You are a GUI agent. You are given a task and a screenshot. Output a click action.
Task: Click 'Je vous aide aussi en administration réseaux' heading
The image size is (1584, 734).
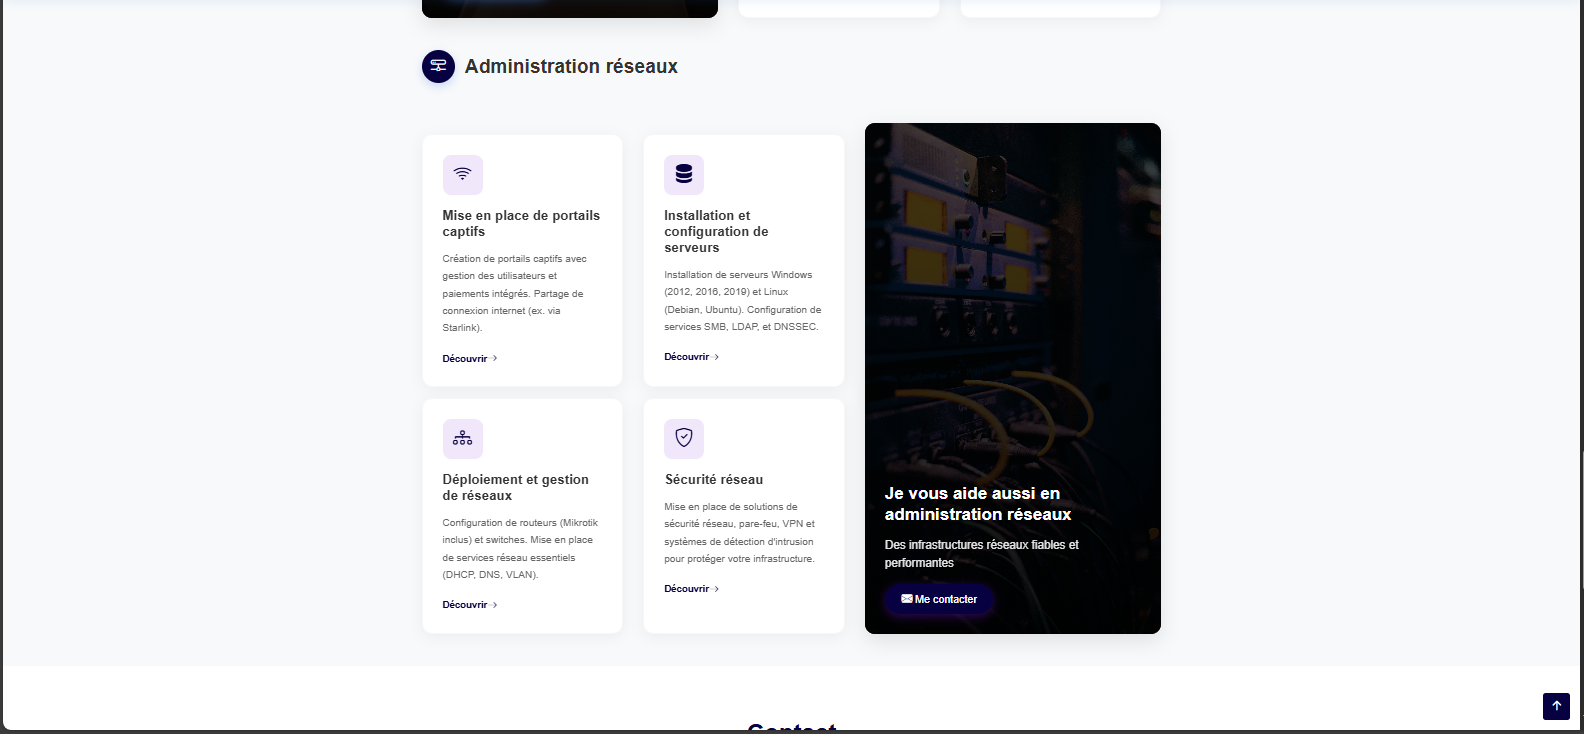[x=977, y=504]
